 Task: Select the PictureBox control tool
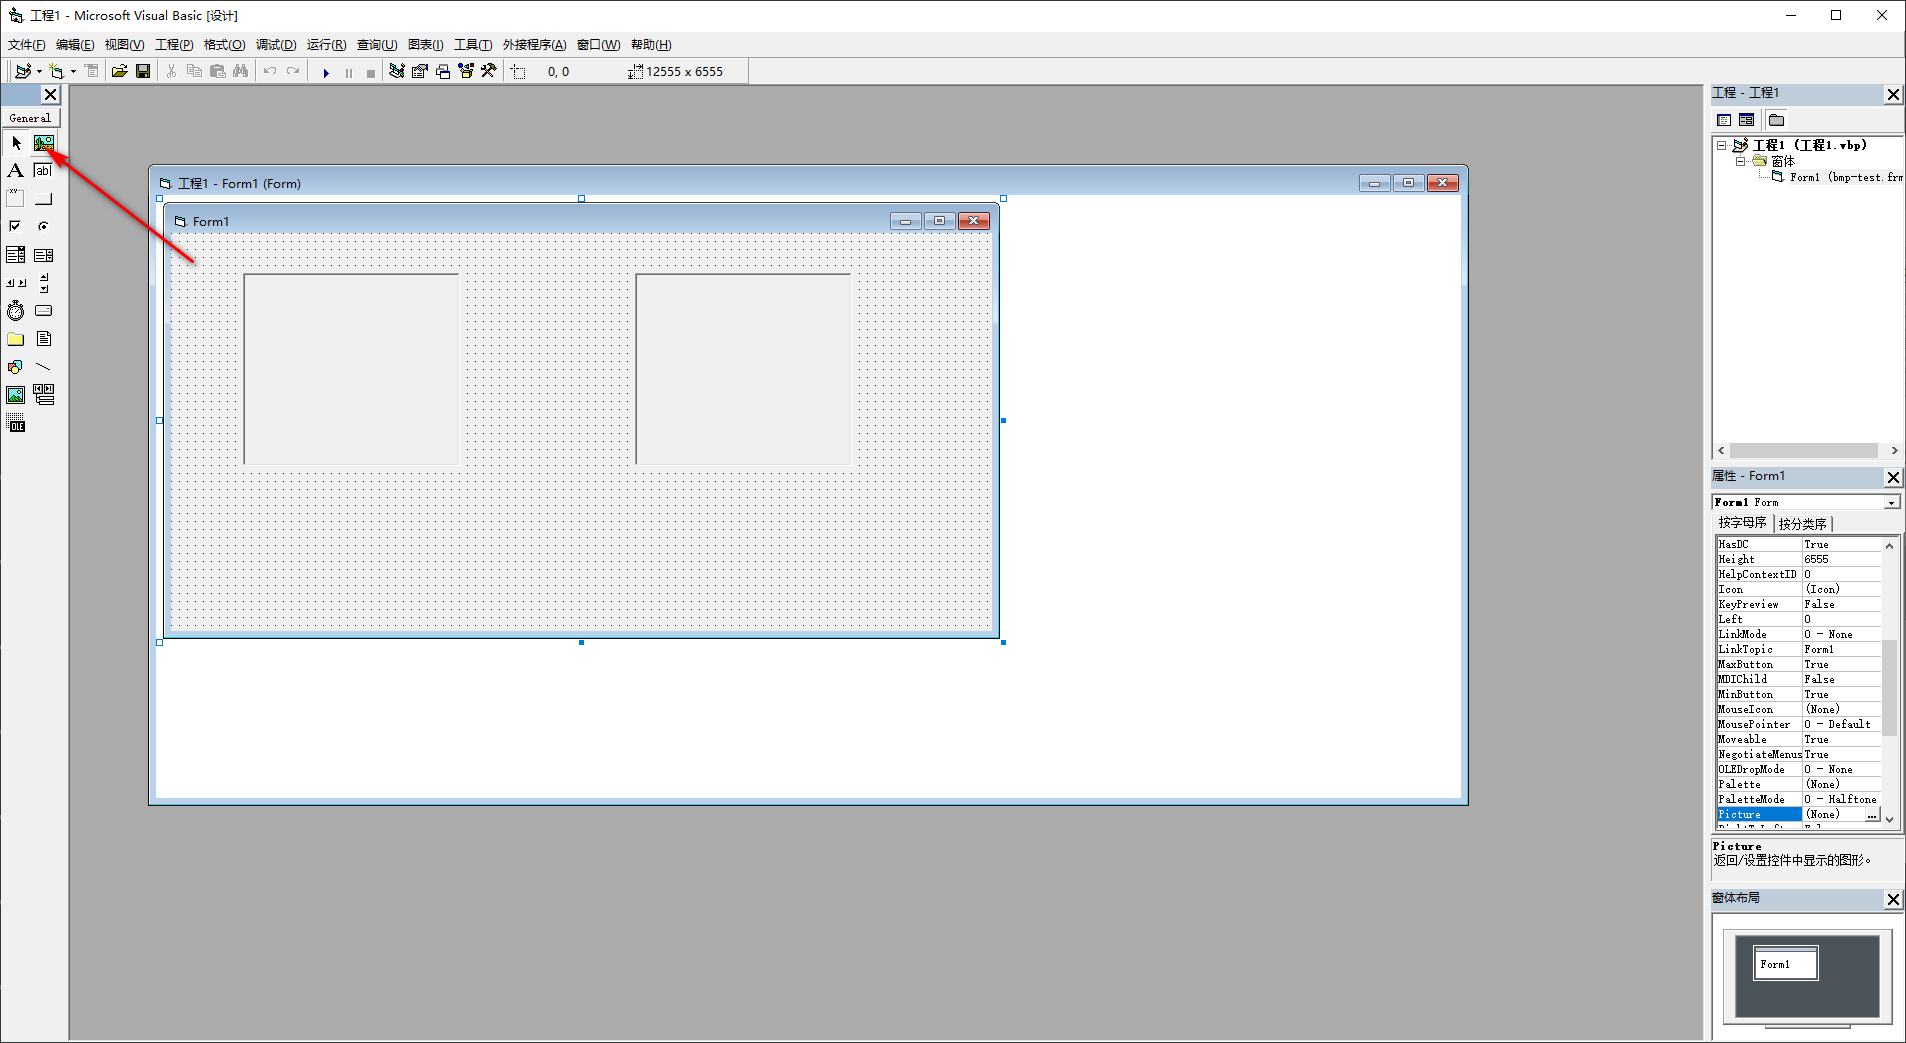[44, 143]
